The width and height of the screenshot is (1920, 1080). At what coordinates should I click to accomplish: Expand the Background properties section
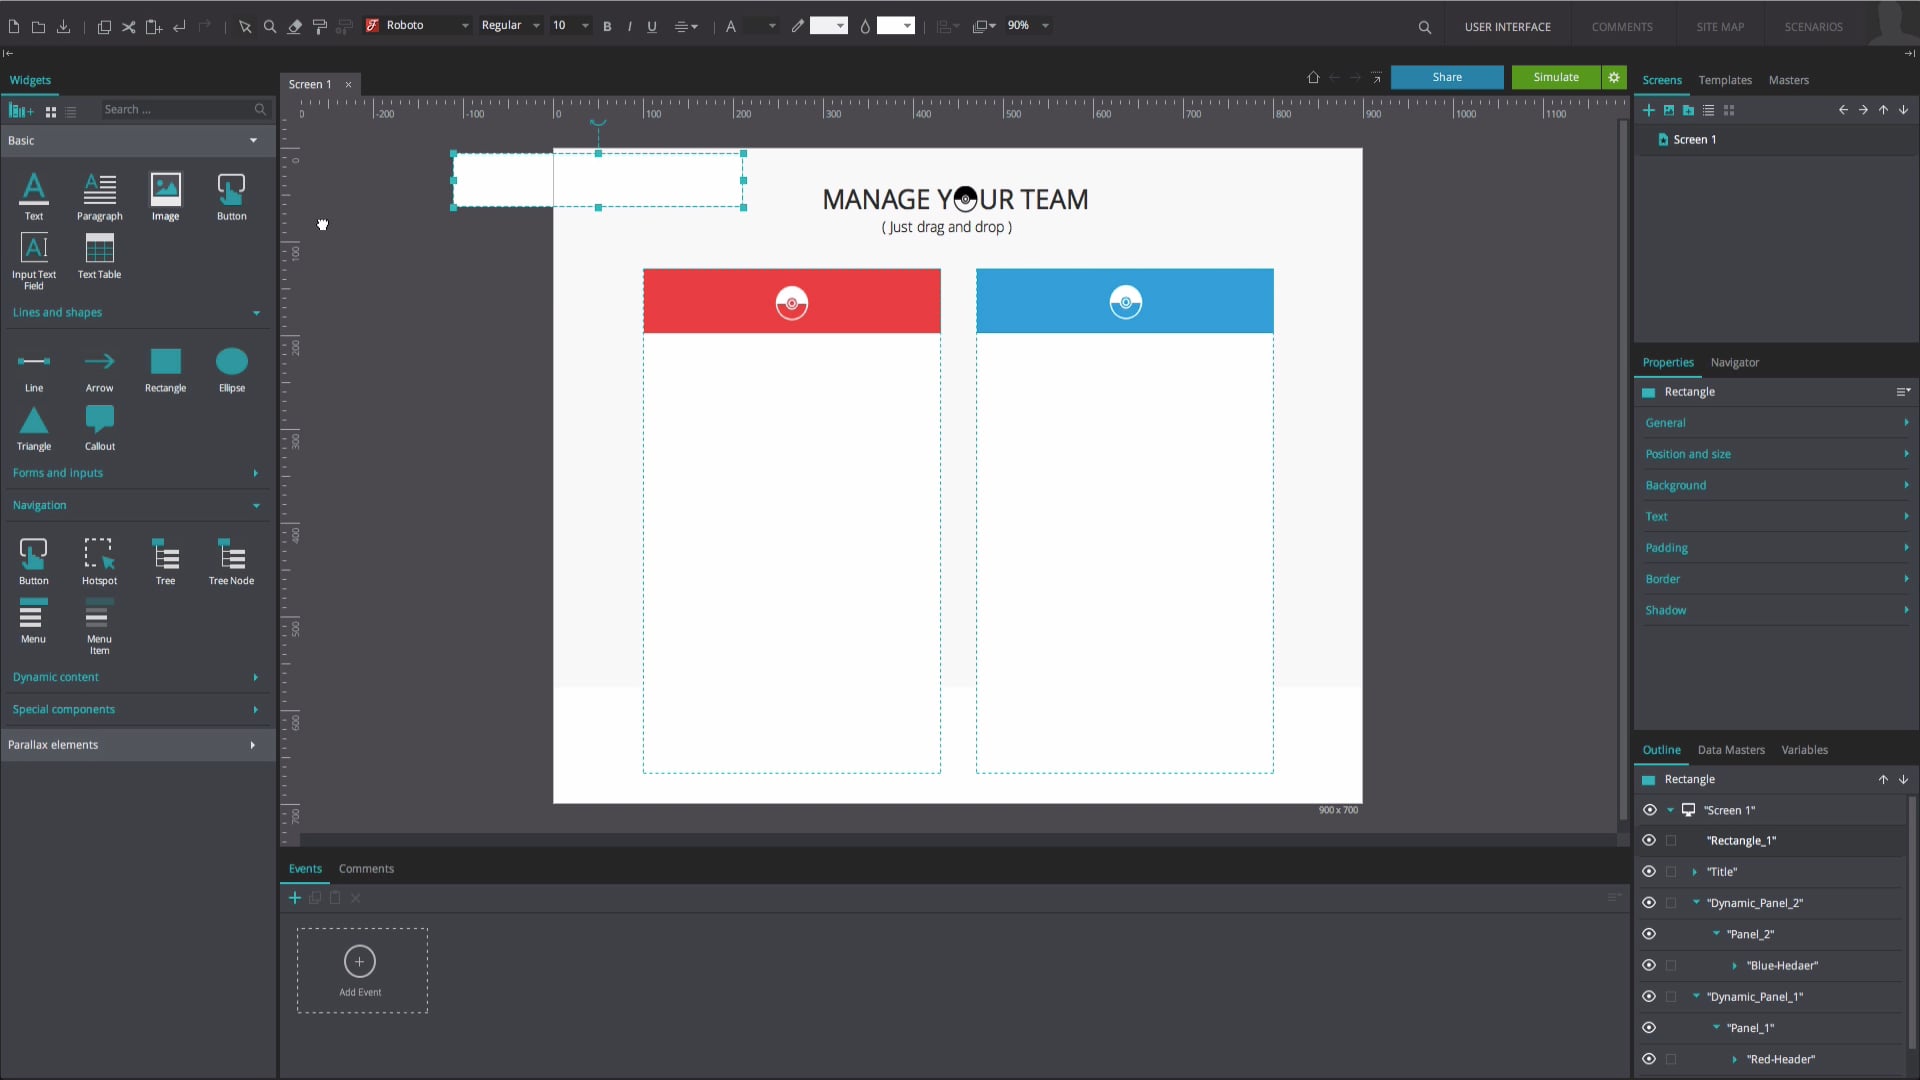point(1776,485)
